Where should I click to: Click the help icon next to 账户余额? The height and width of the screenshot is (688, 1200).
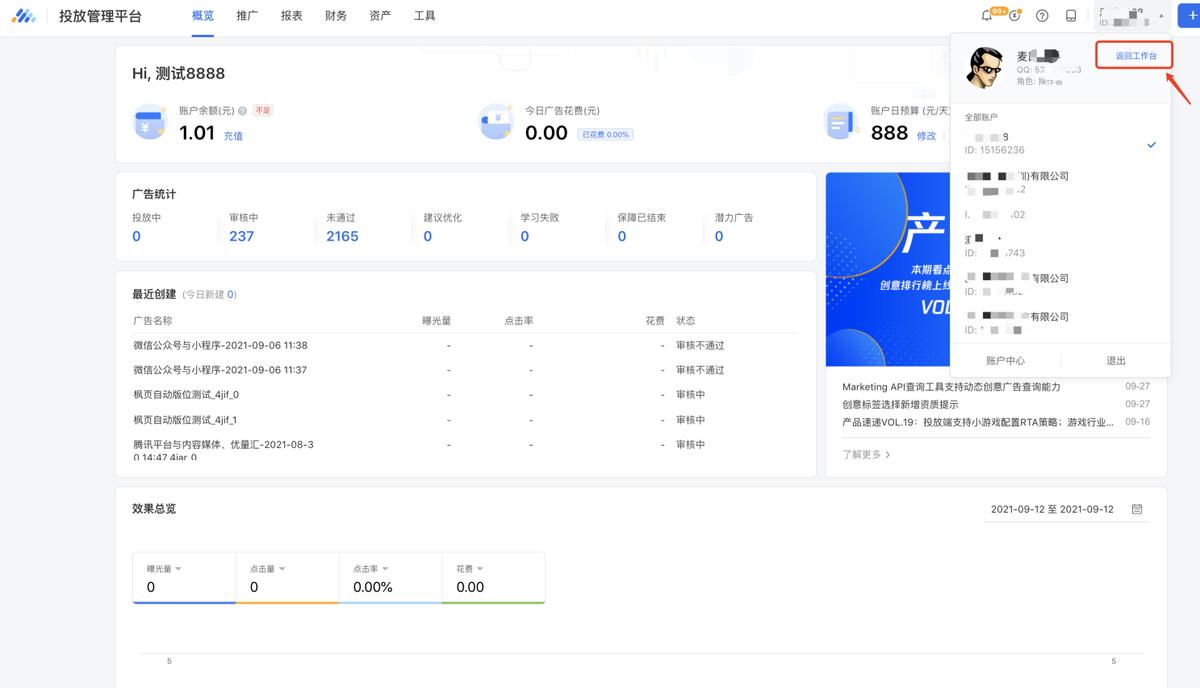click(242, 111)
